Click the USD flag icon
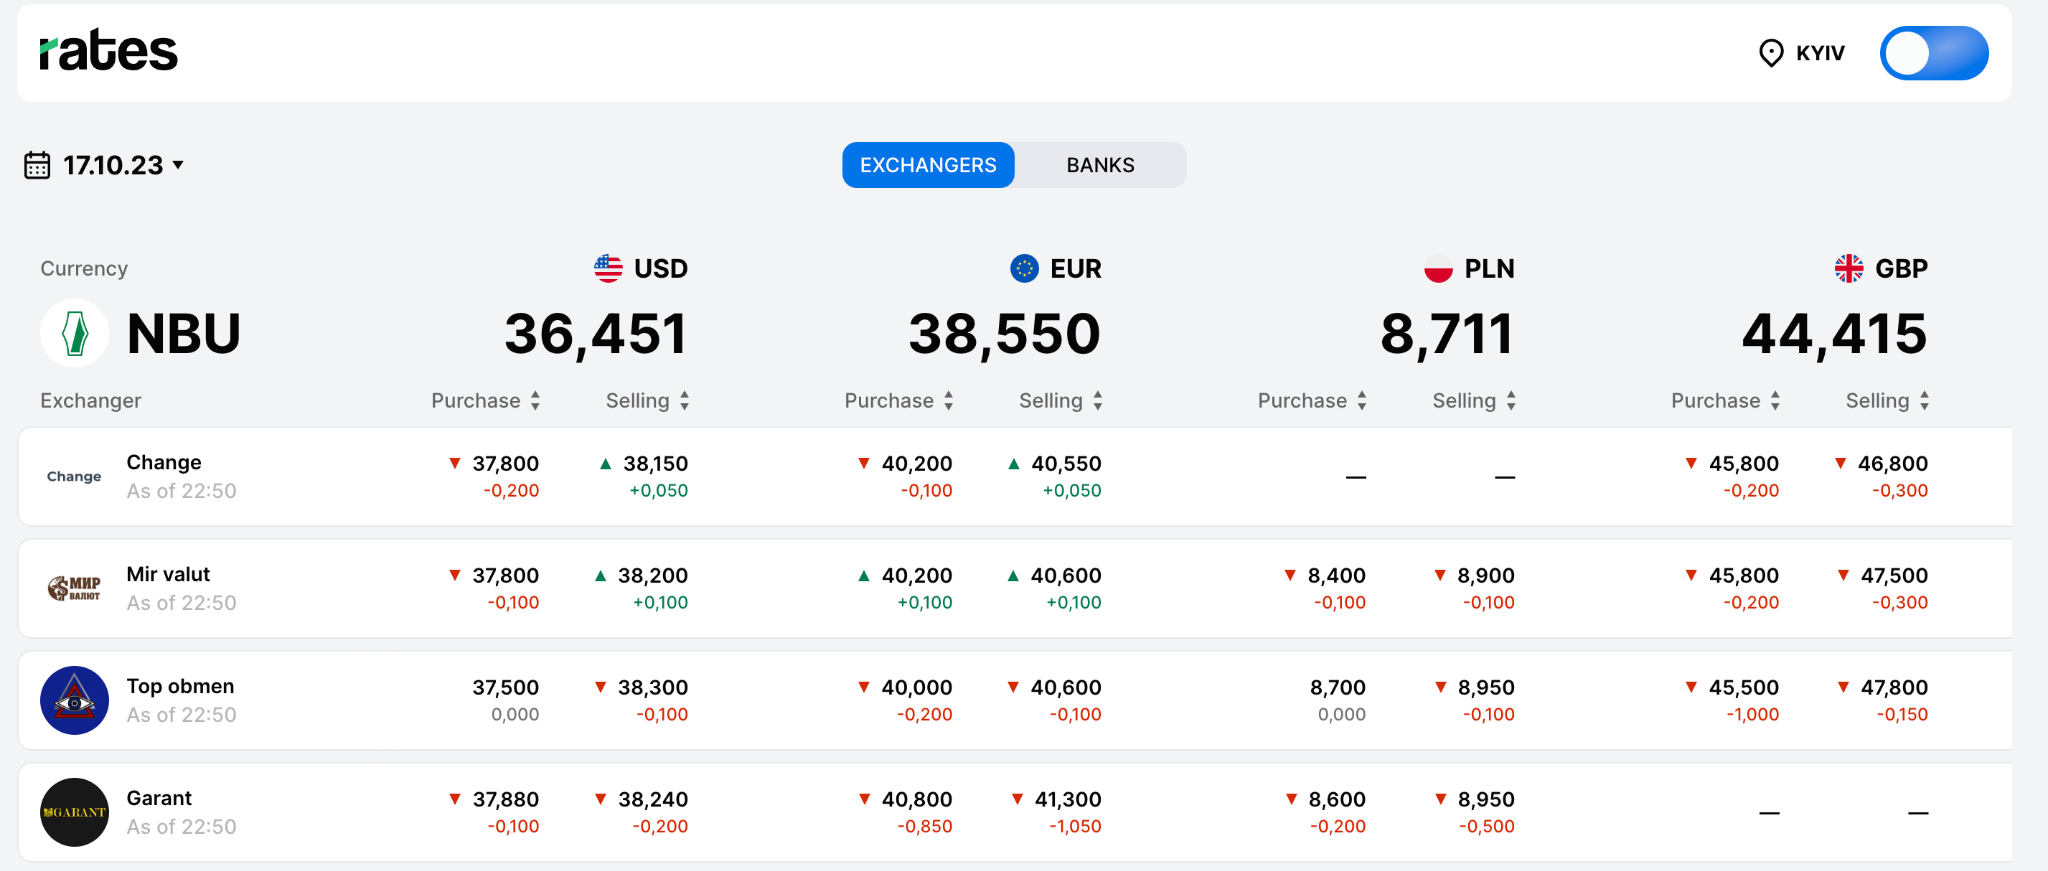The height and width of the screenshot is (871, 2048). [608, 268]
